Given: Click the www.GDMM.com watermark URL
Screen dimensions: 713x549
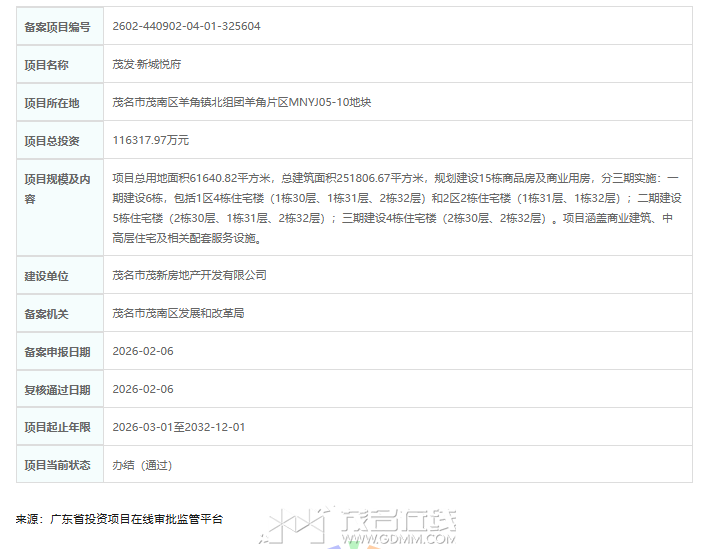Looking at the screenshot, I should [x=398, y=540].
